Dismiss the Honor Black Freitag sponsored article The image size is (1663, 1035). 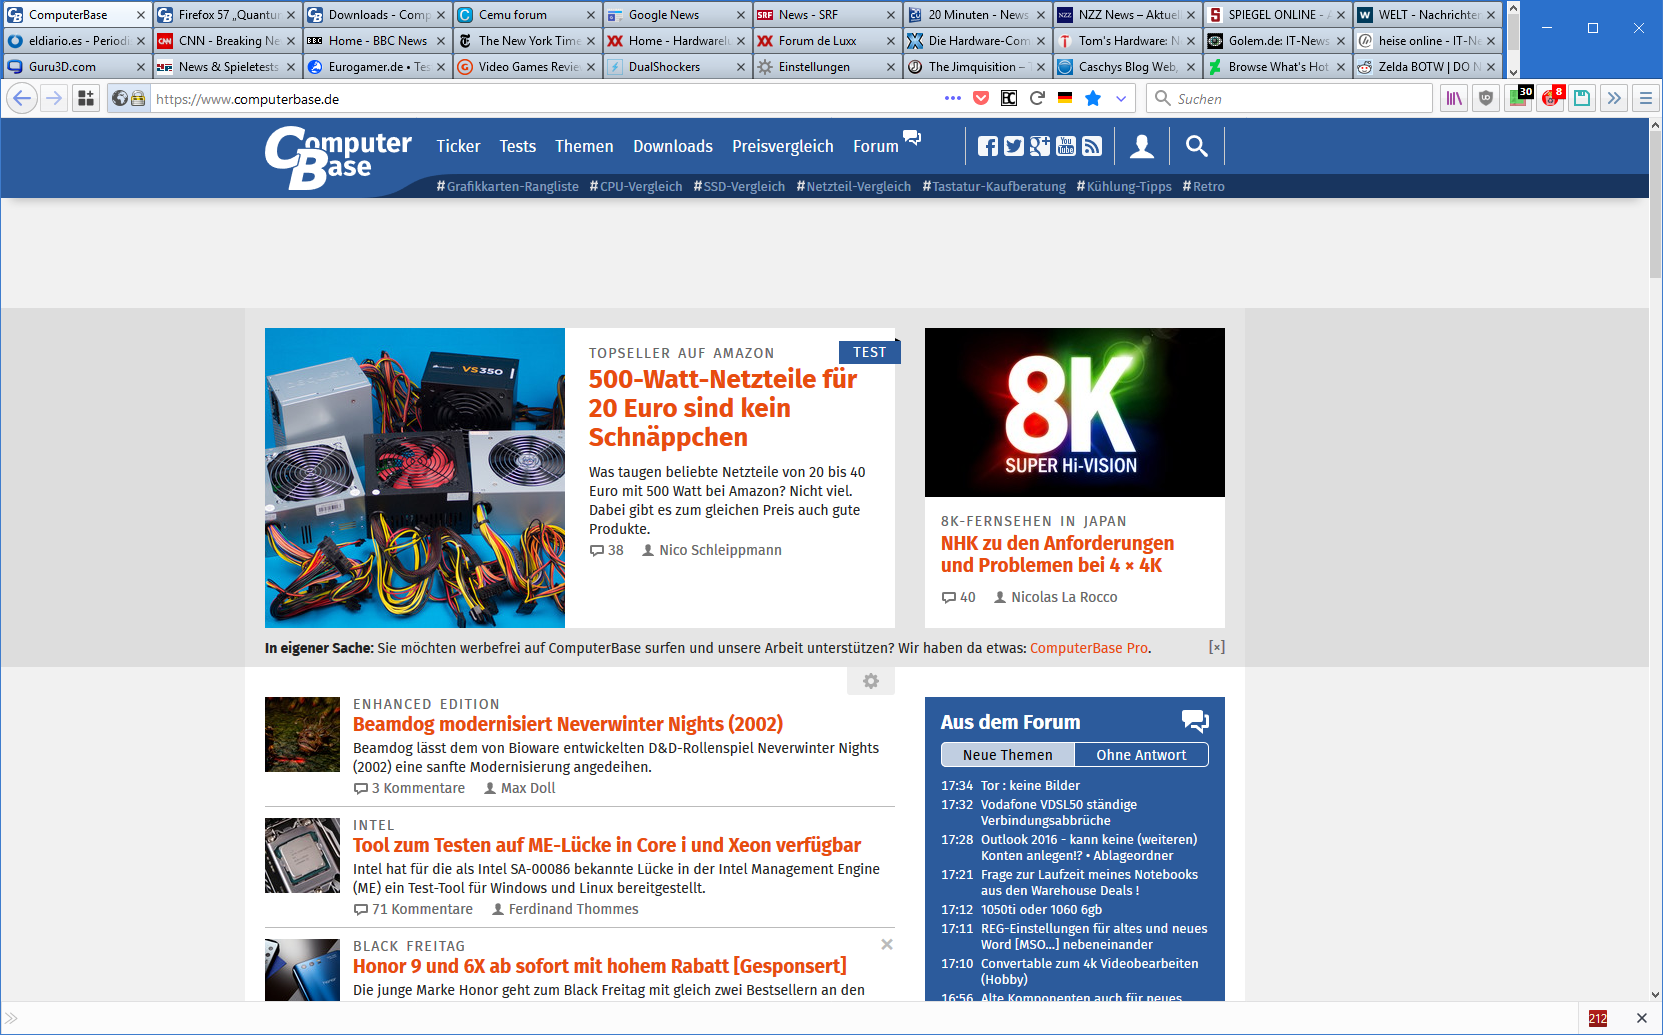click(x=887, y=944)
